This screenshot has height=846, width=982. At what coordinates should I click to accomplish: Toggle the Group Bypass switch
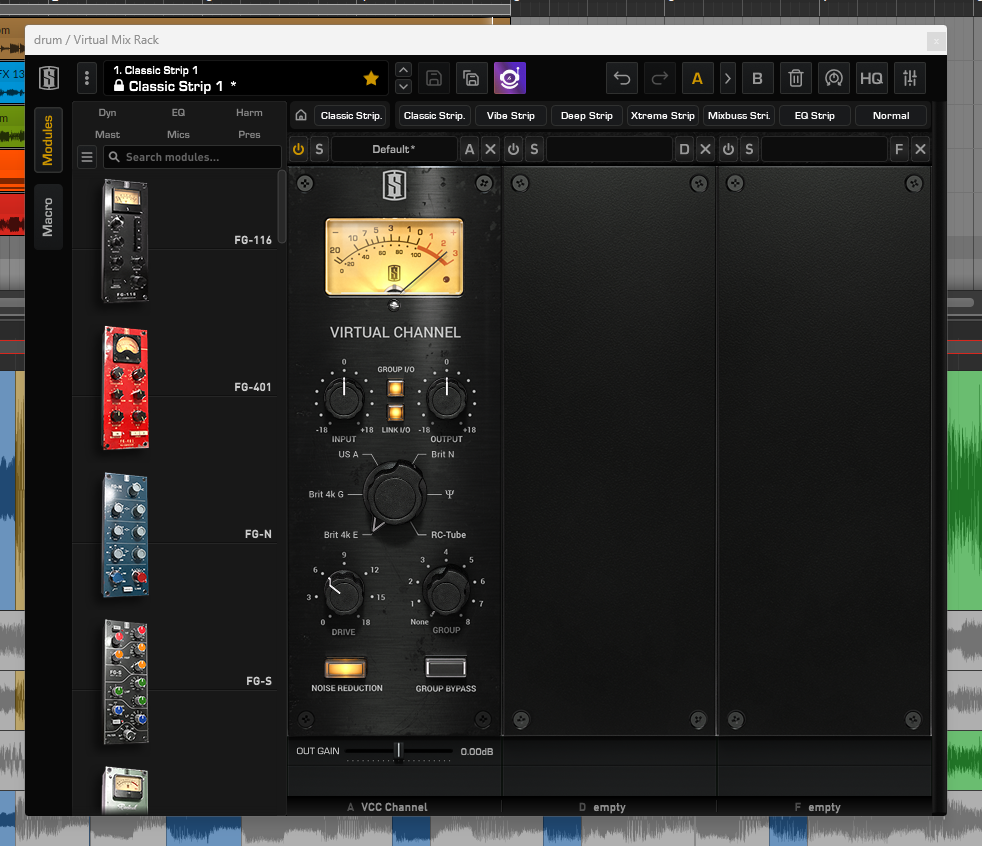(x=446, y=667)
